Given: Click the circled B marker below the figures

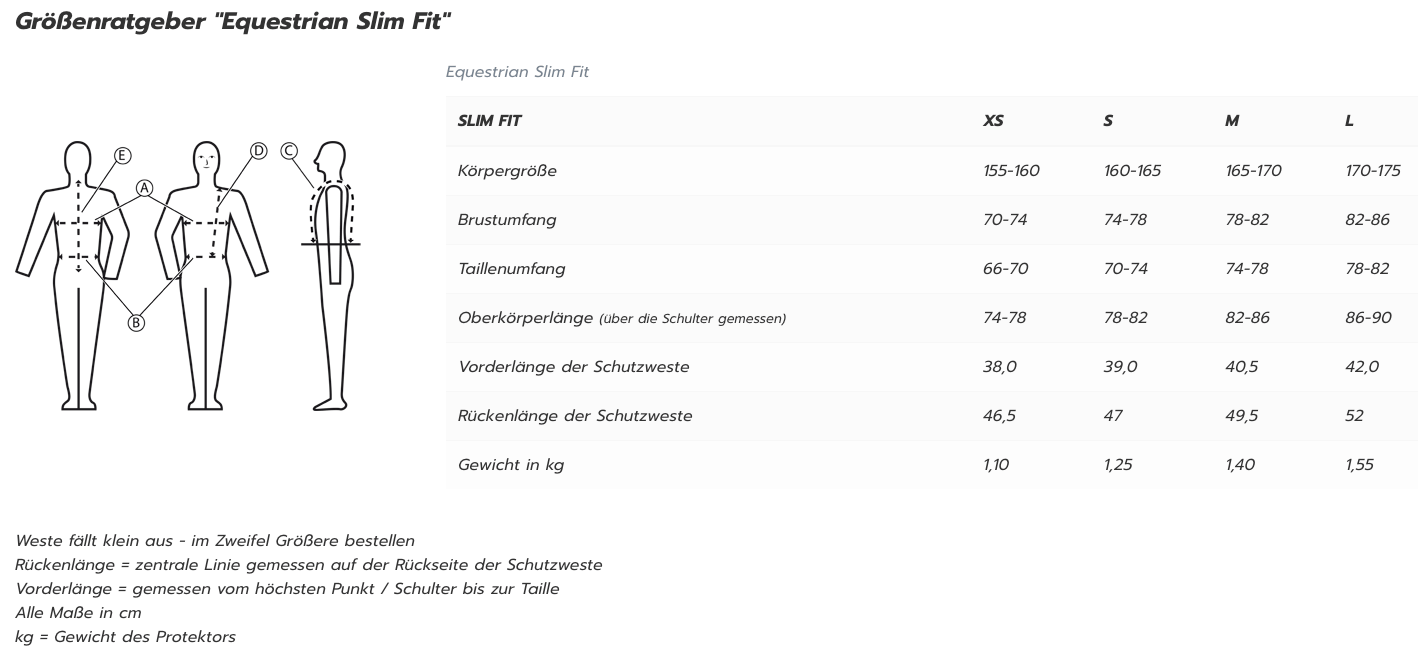Looking at the screenshot, I should click(x=137, y=322).
